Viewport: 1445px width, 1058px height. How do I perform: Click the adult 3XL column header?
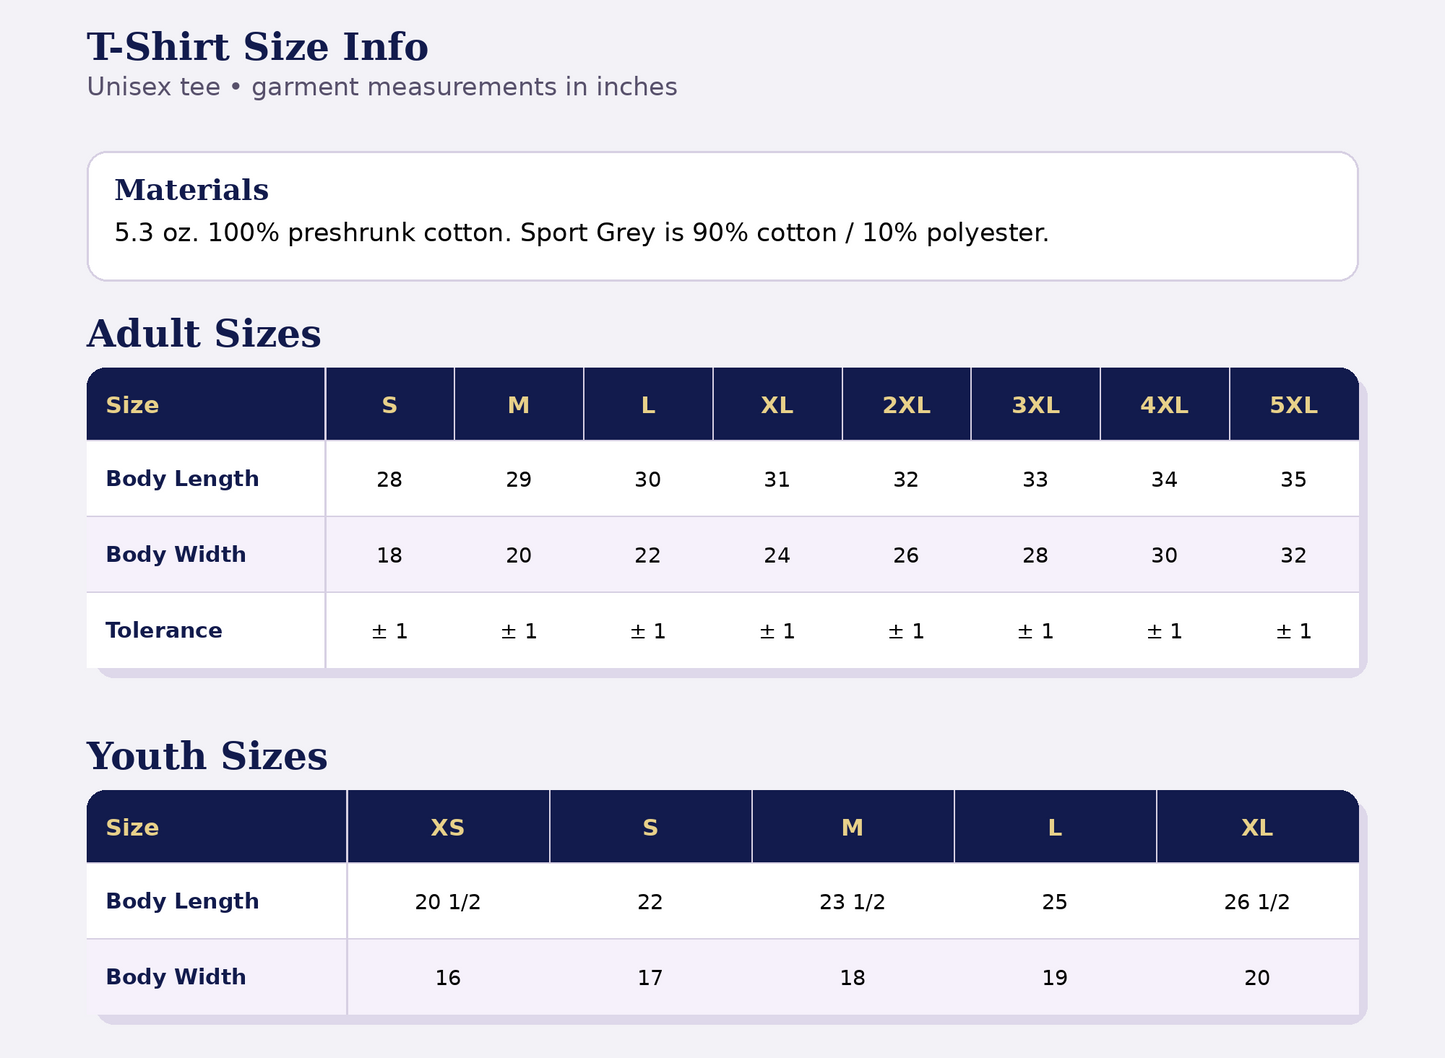pos(1035,404)
